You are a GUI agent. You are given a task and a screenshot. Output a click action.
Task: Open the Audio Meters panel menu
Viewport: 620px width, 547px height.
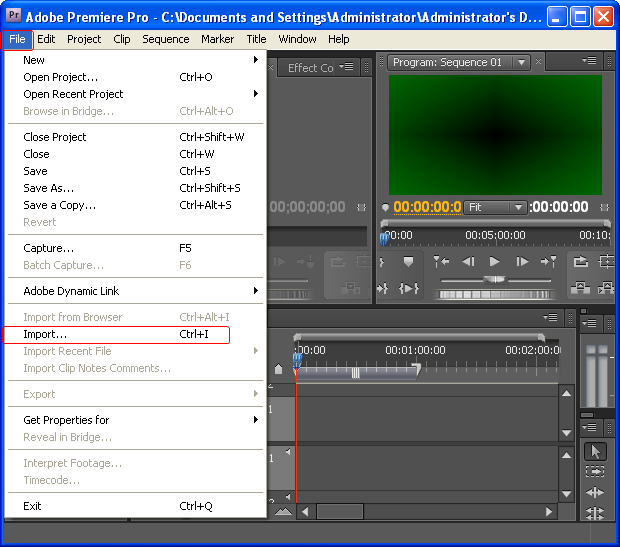click(x=589, y=323)
